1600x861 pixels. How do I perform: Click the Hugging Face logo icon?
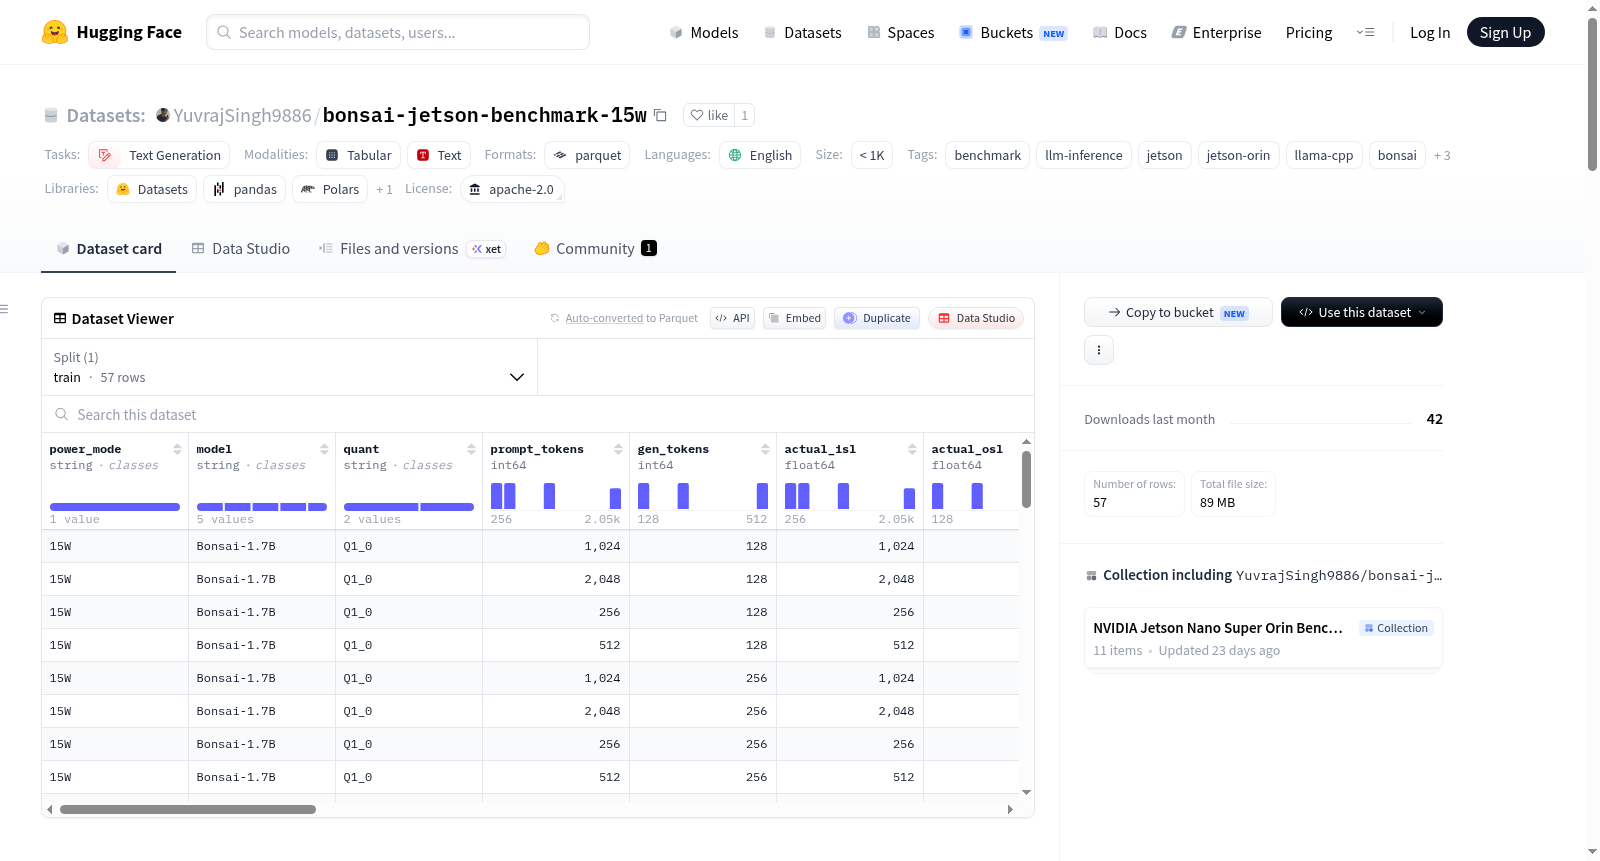click(55, 32)
